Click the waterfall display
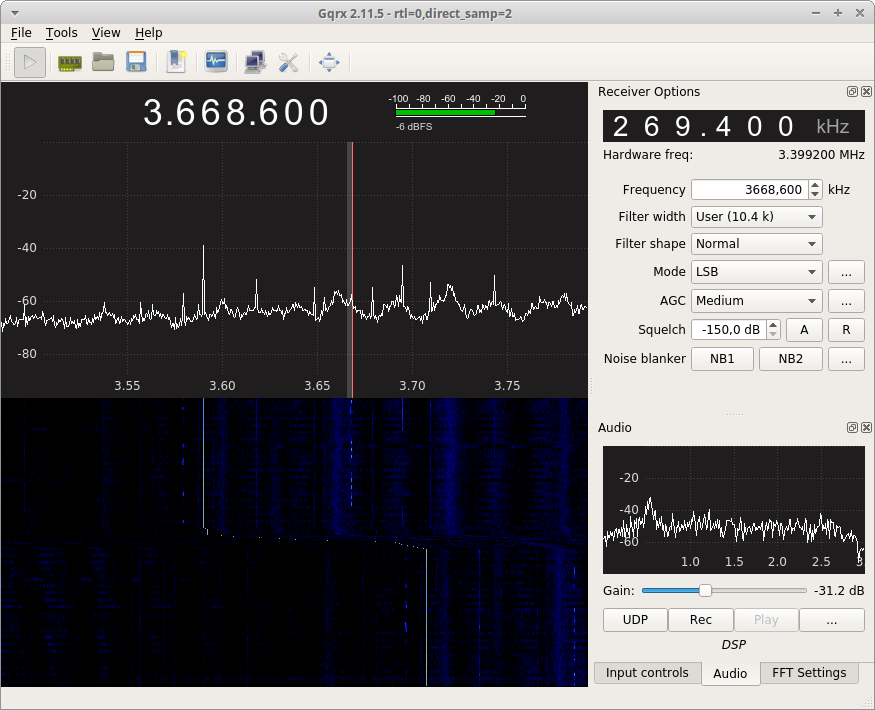 [x=294, y=542]
